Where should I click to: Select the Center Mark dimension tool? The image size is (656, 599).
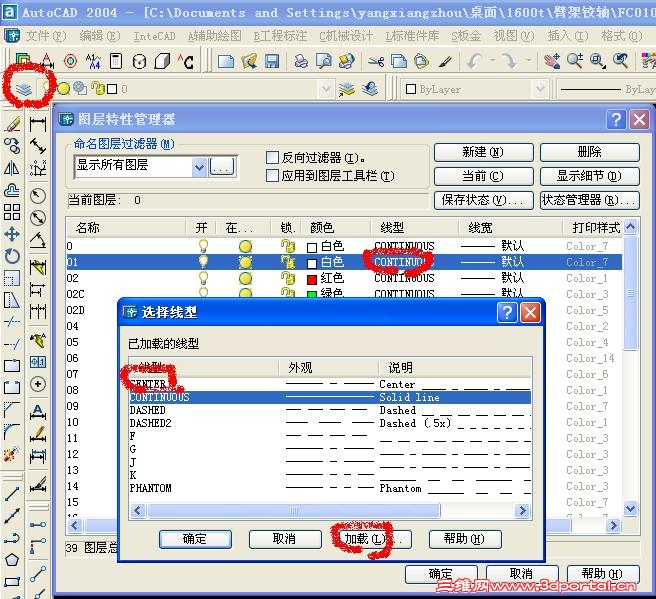tap(38, 384)
